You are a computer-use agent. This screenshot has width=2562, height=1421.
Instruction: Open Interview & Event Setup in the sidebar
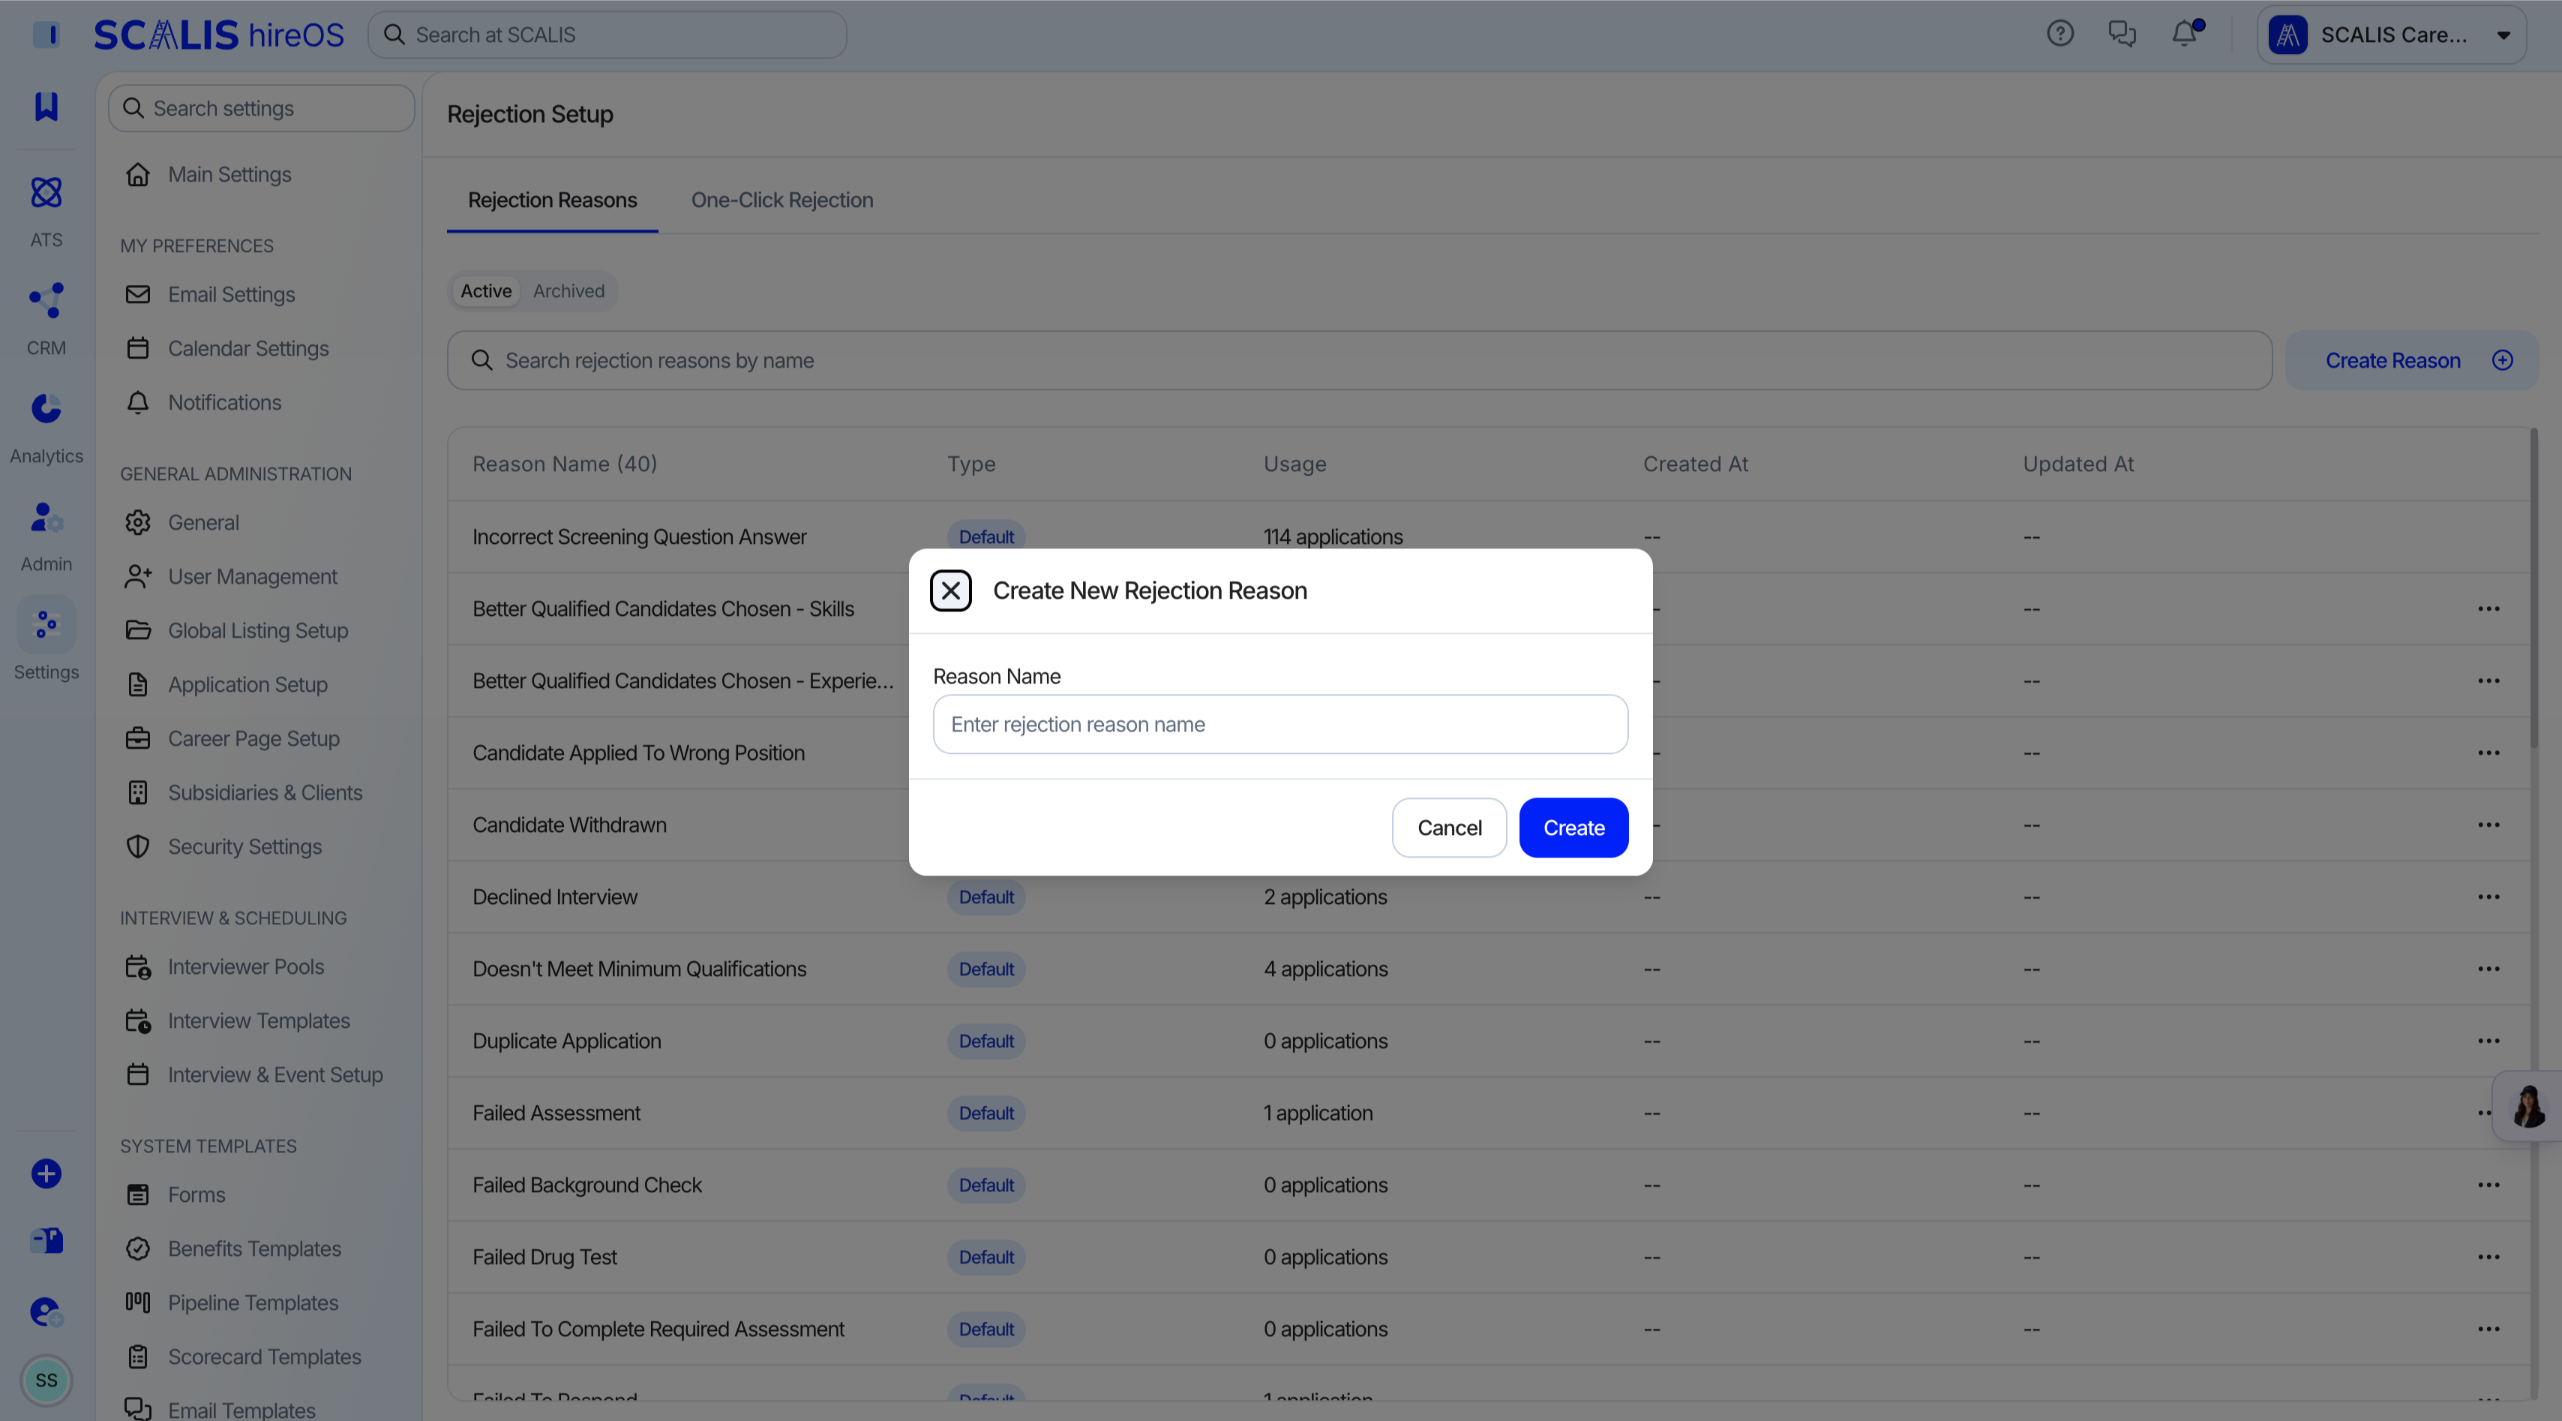(275, 1074)
